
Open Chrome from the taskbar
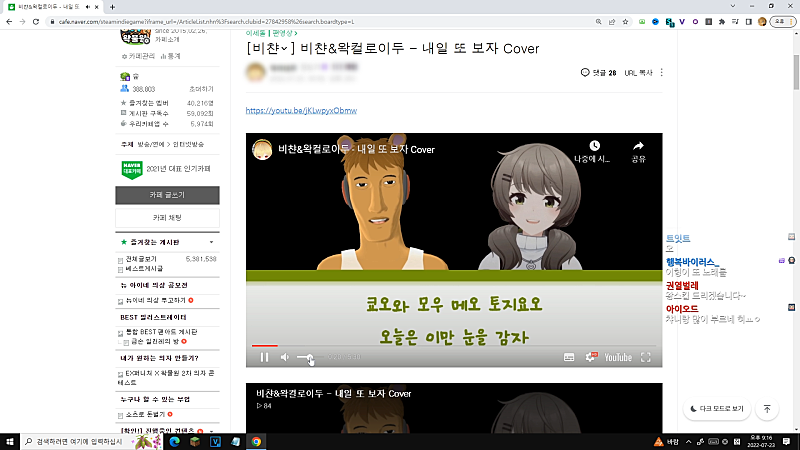tap(256, 441)
